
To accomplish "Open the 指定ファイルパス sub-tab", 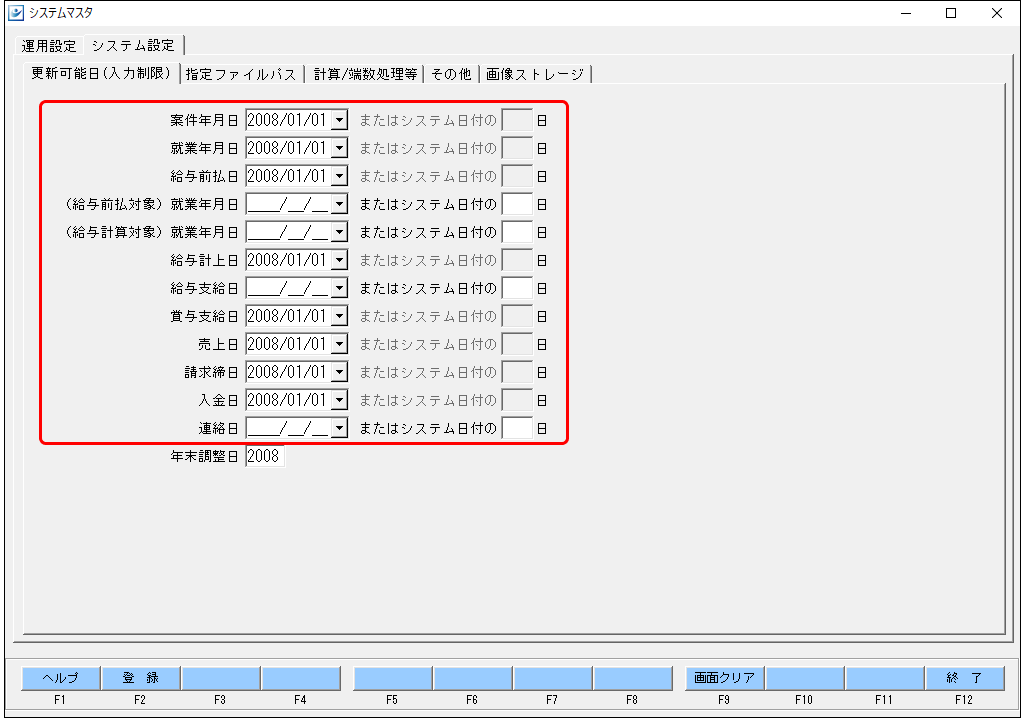I will click(x=241, y=74).
